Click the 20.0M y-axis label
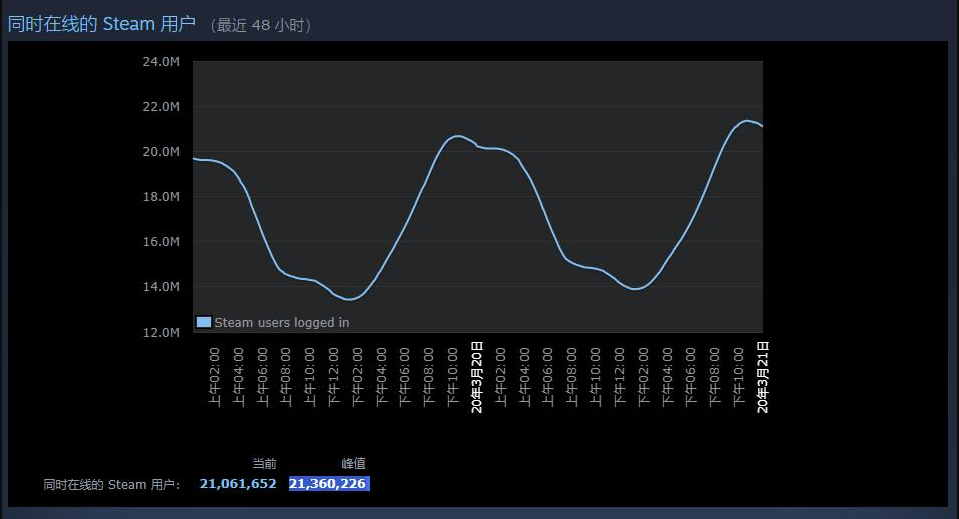Screen dimensions: 959x519 point(161,152)
